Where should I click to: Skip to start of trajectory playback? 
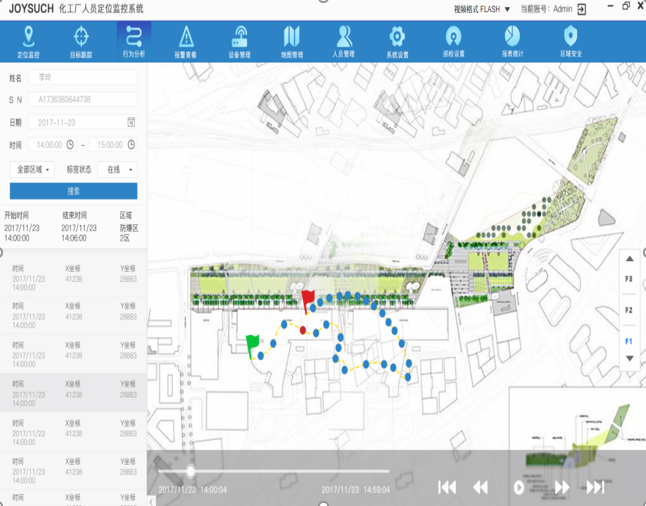pyautogui.click(x=447, y=487)
